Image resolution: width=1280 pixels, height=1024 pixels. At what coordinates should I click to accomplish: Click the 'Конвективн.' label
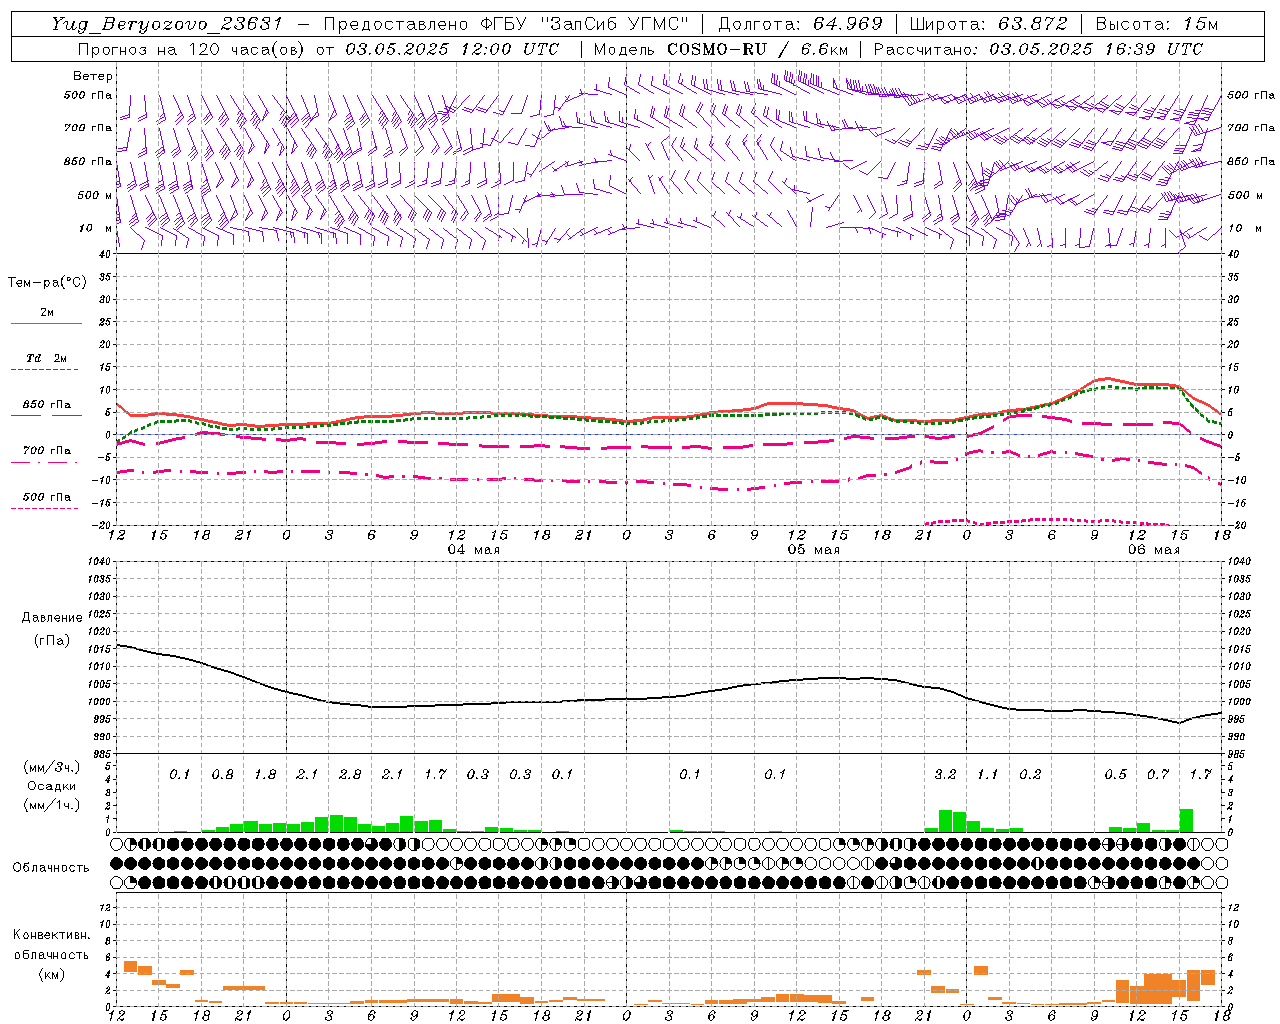point(51,935)
